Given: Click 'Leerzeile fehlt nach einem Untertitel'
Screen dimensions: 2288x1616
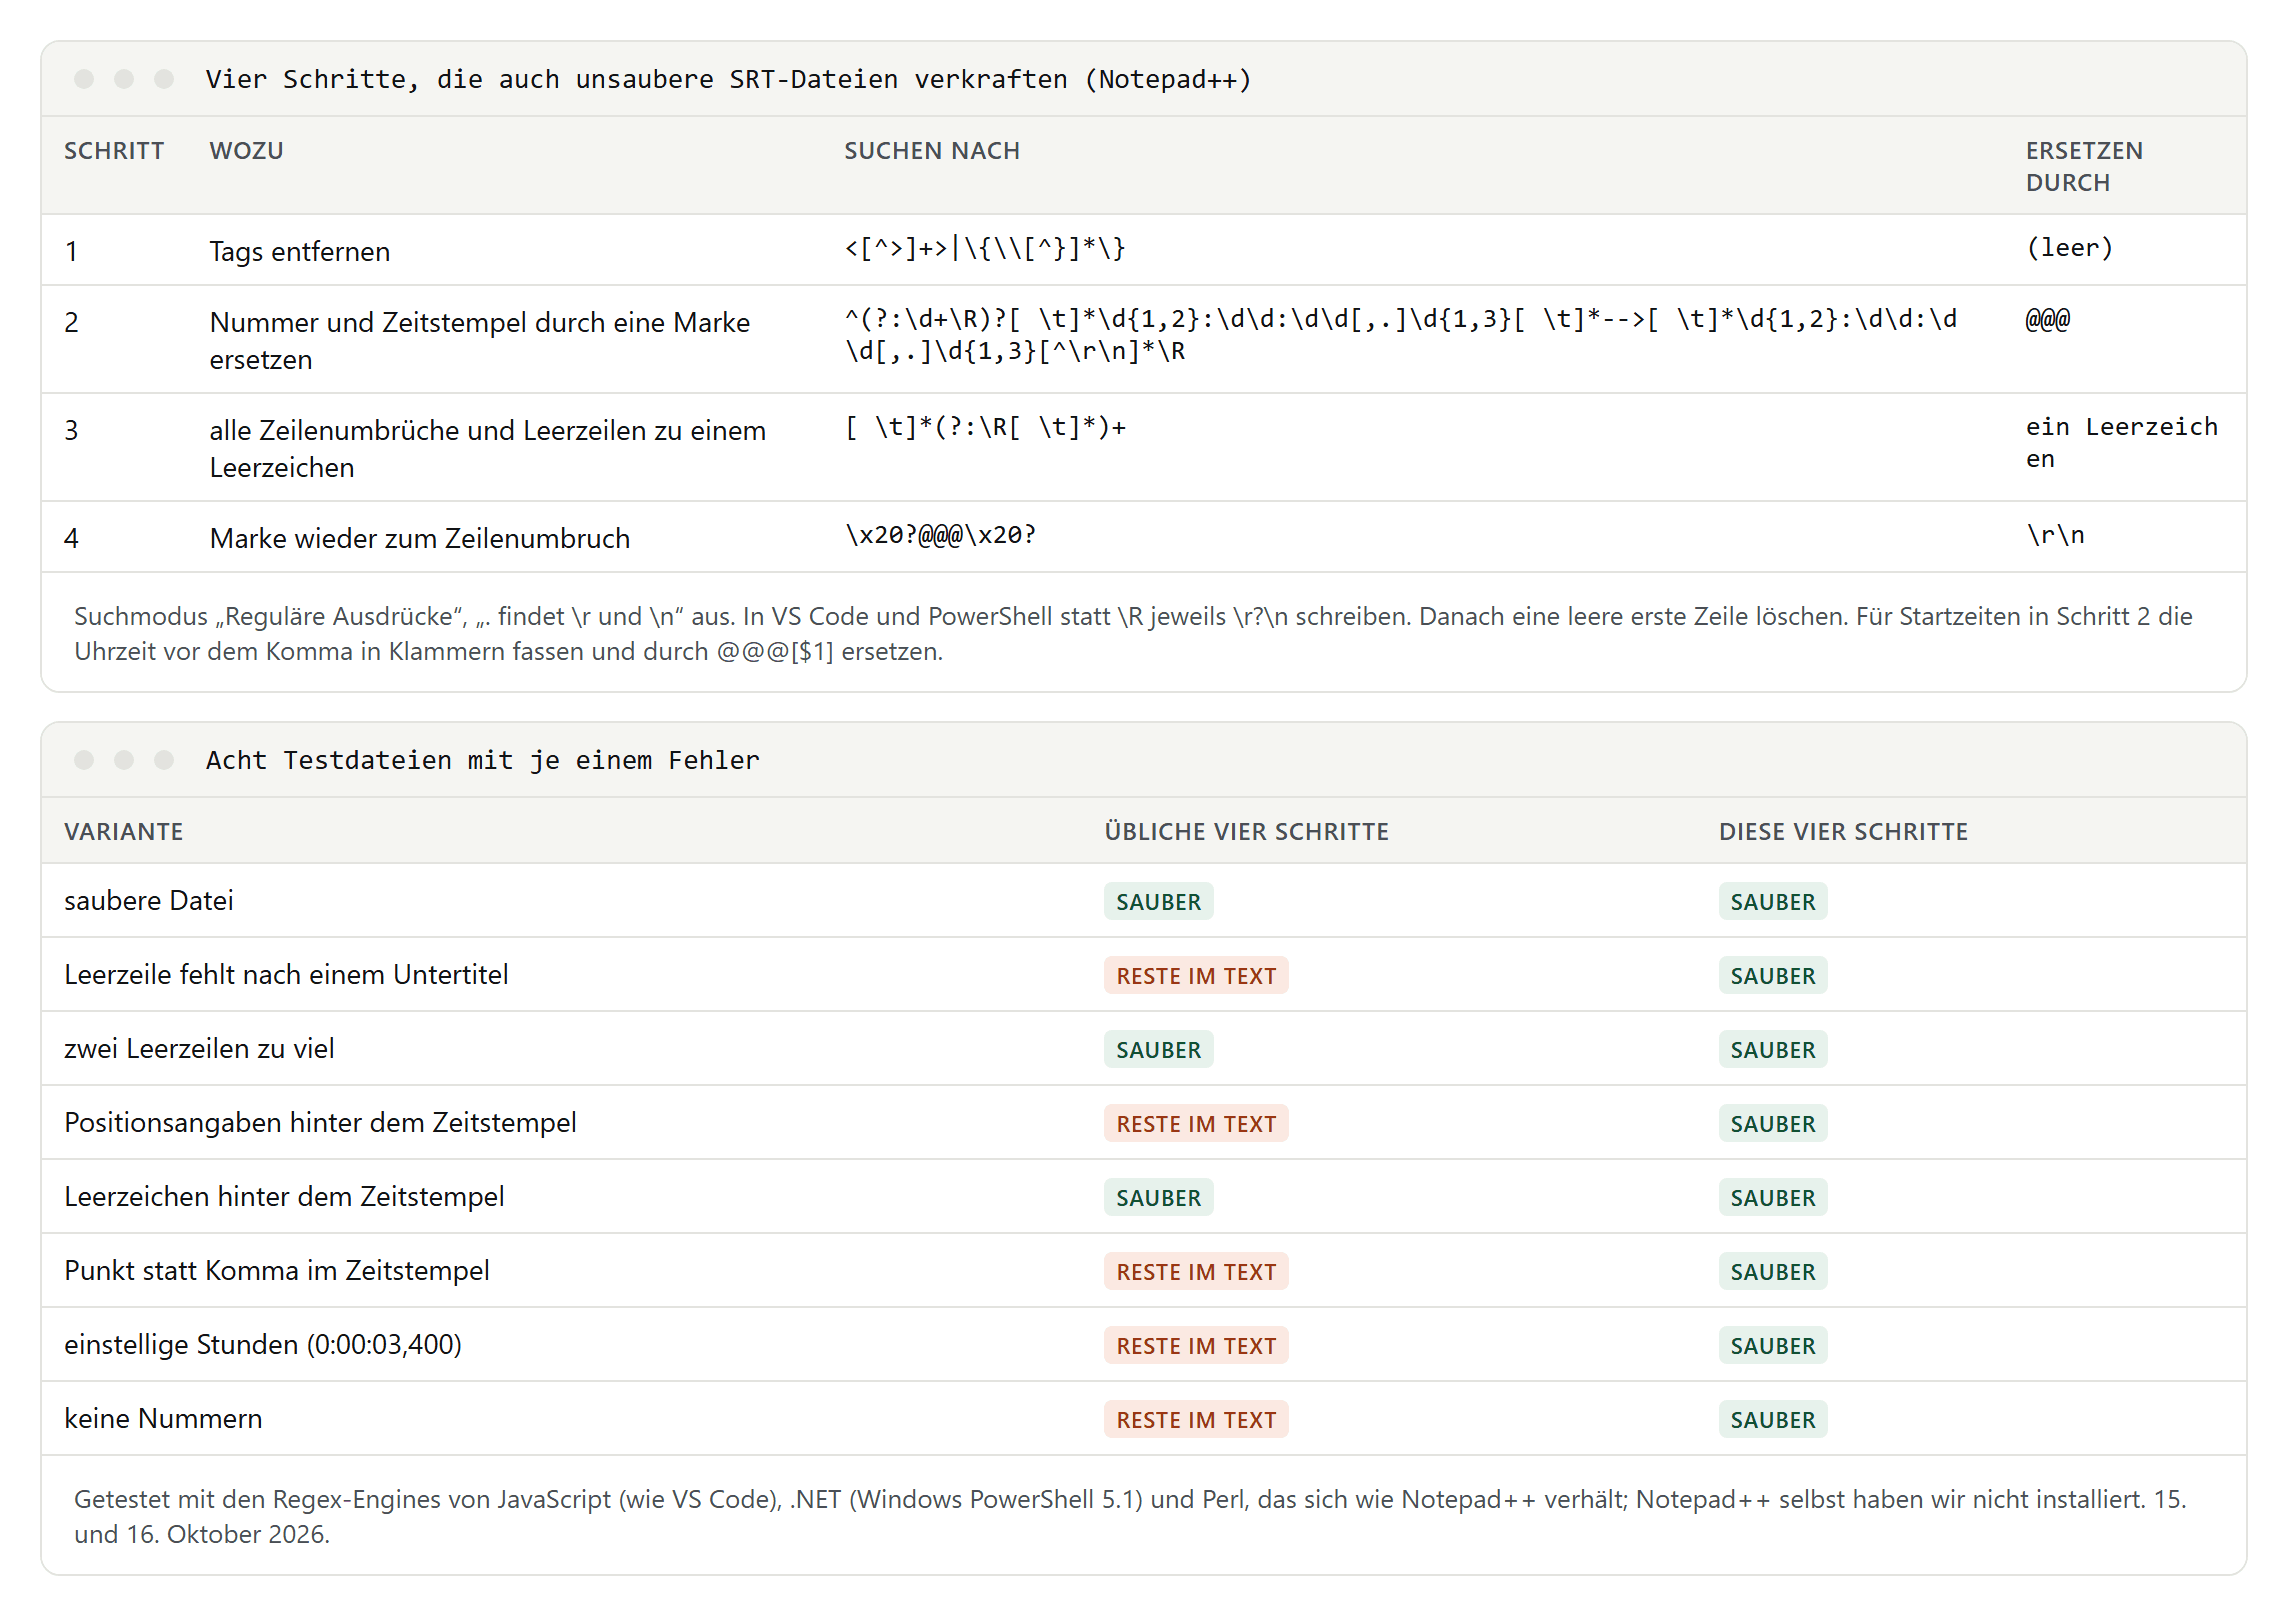Looking at the screenshot, I should [286, 975].
